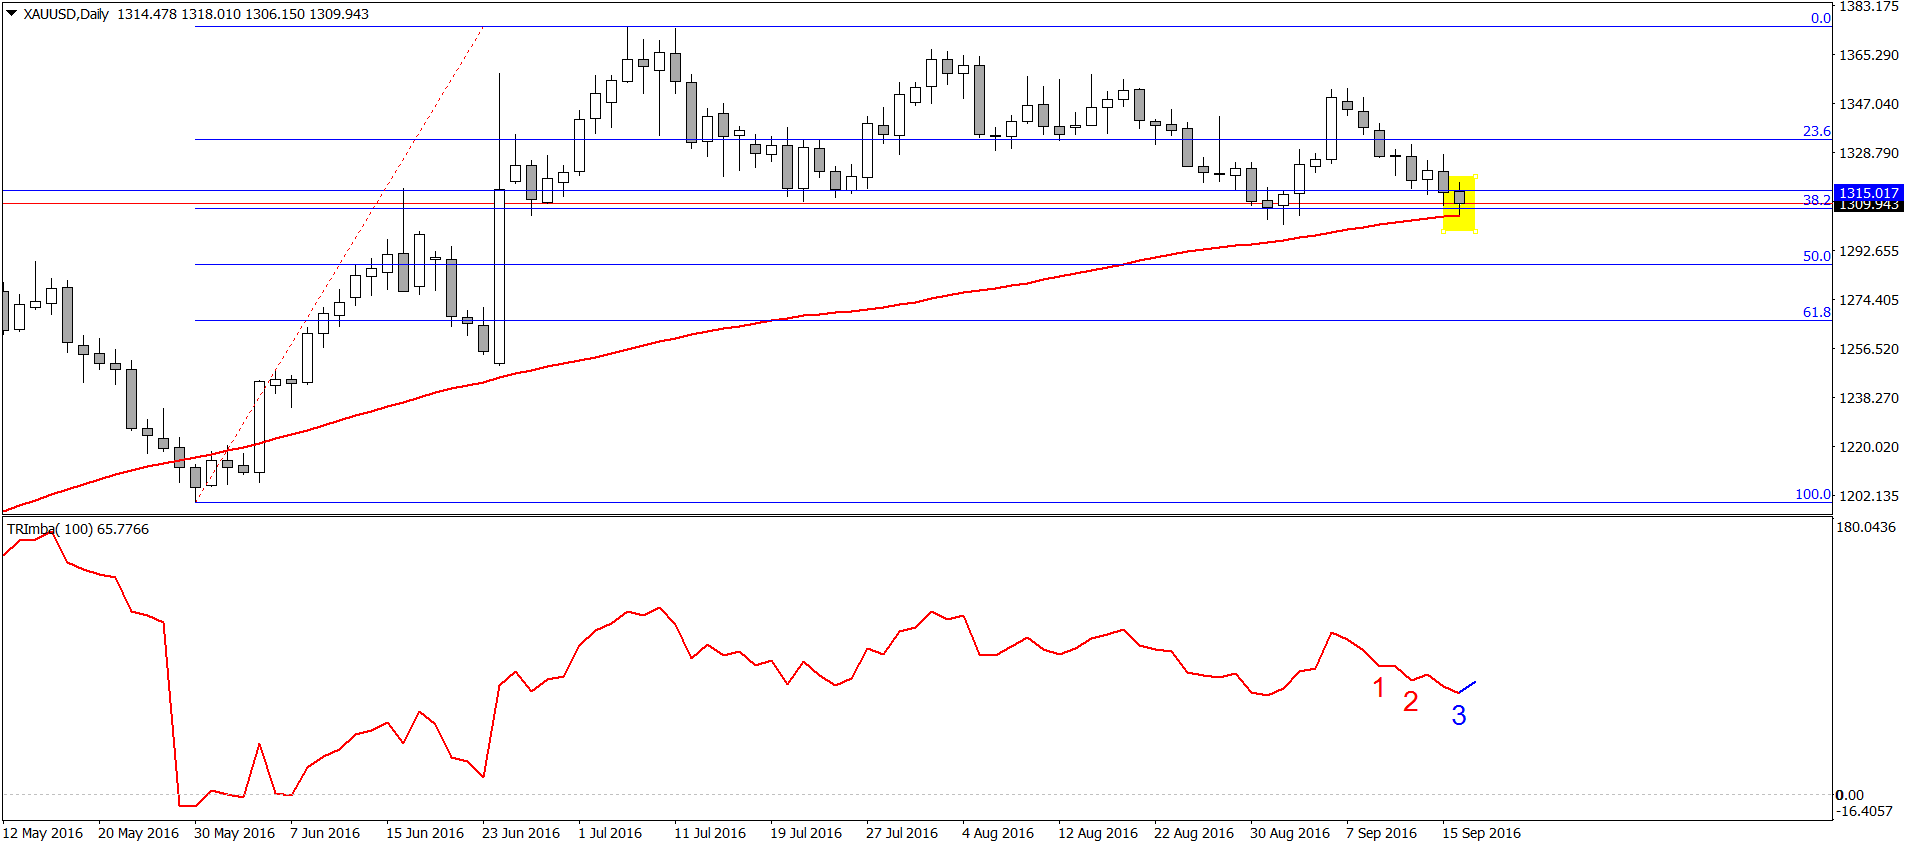Click the 4 Aug 2016 date label
Screen dimensions: 1908x847
(998, 833)
